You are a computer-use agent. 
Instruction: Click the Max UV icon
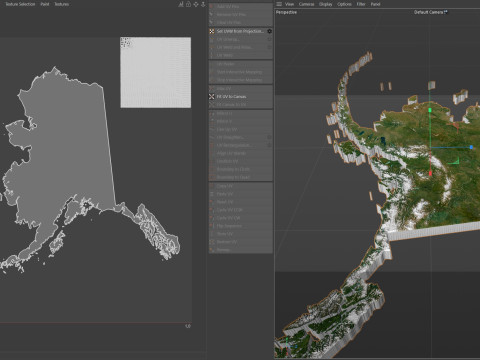[x=211, y=88]
